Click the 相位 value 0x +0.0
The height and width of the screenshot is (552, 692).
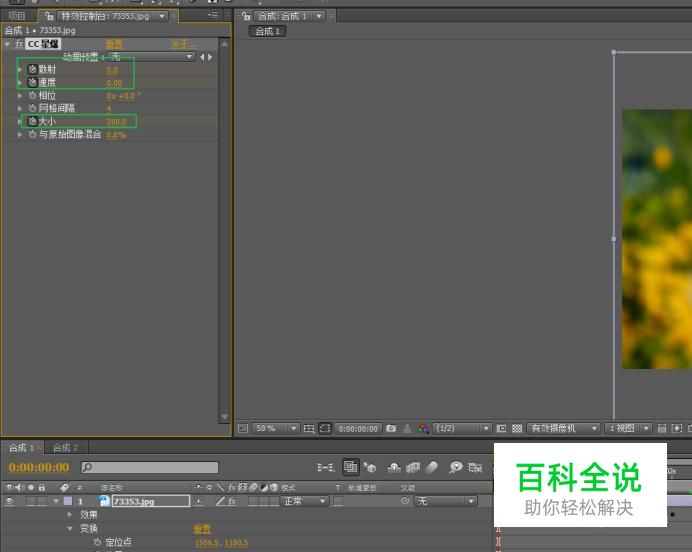(123, 96)
